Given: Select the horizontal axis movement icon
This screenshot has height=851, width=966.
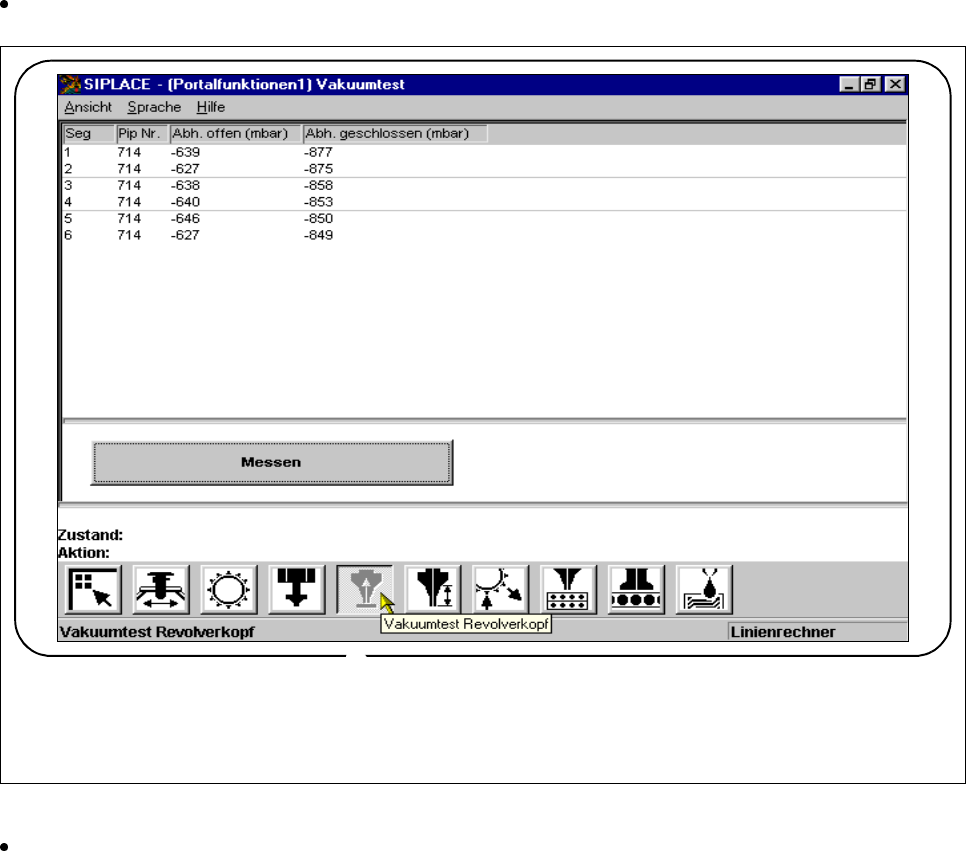Looking at the screenshot, I should pos(162,589).
